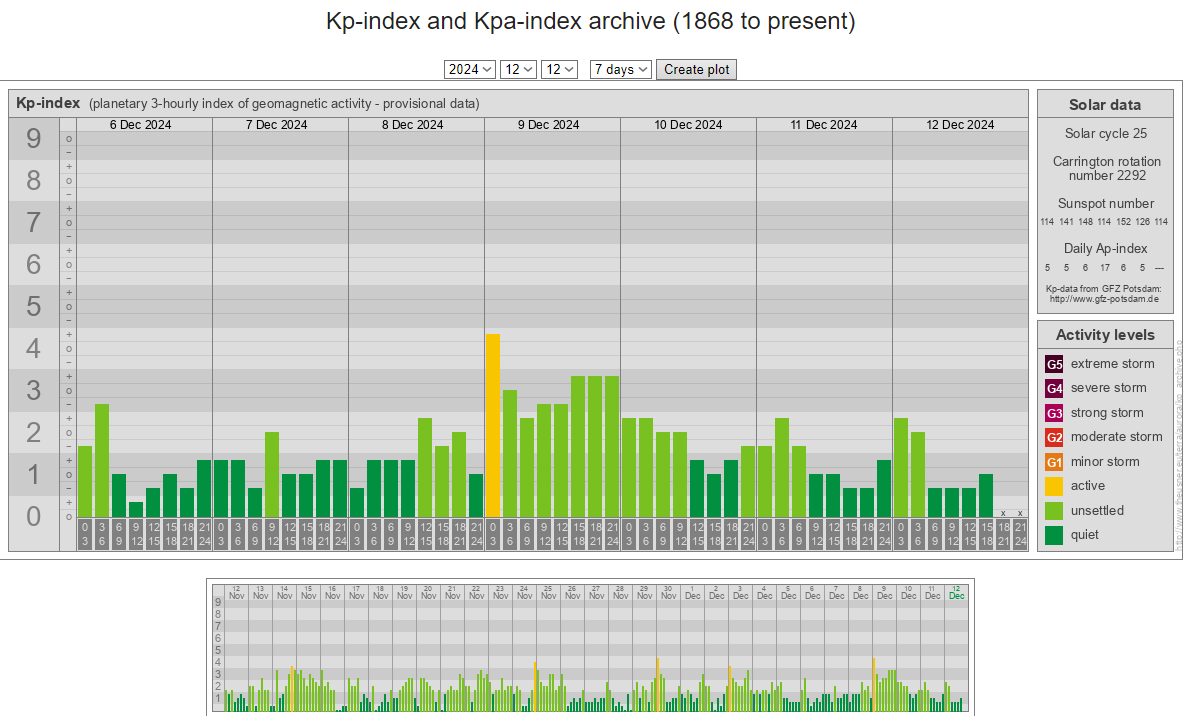Viewport: 1183px width, 716px height.
Task: Click the G3 strong storm legend icon
Action: click(1054, 413)
